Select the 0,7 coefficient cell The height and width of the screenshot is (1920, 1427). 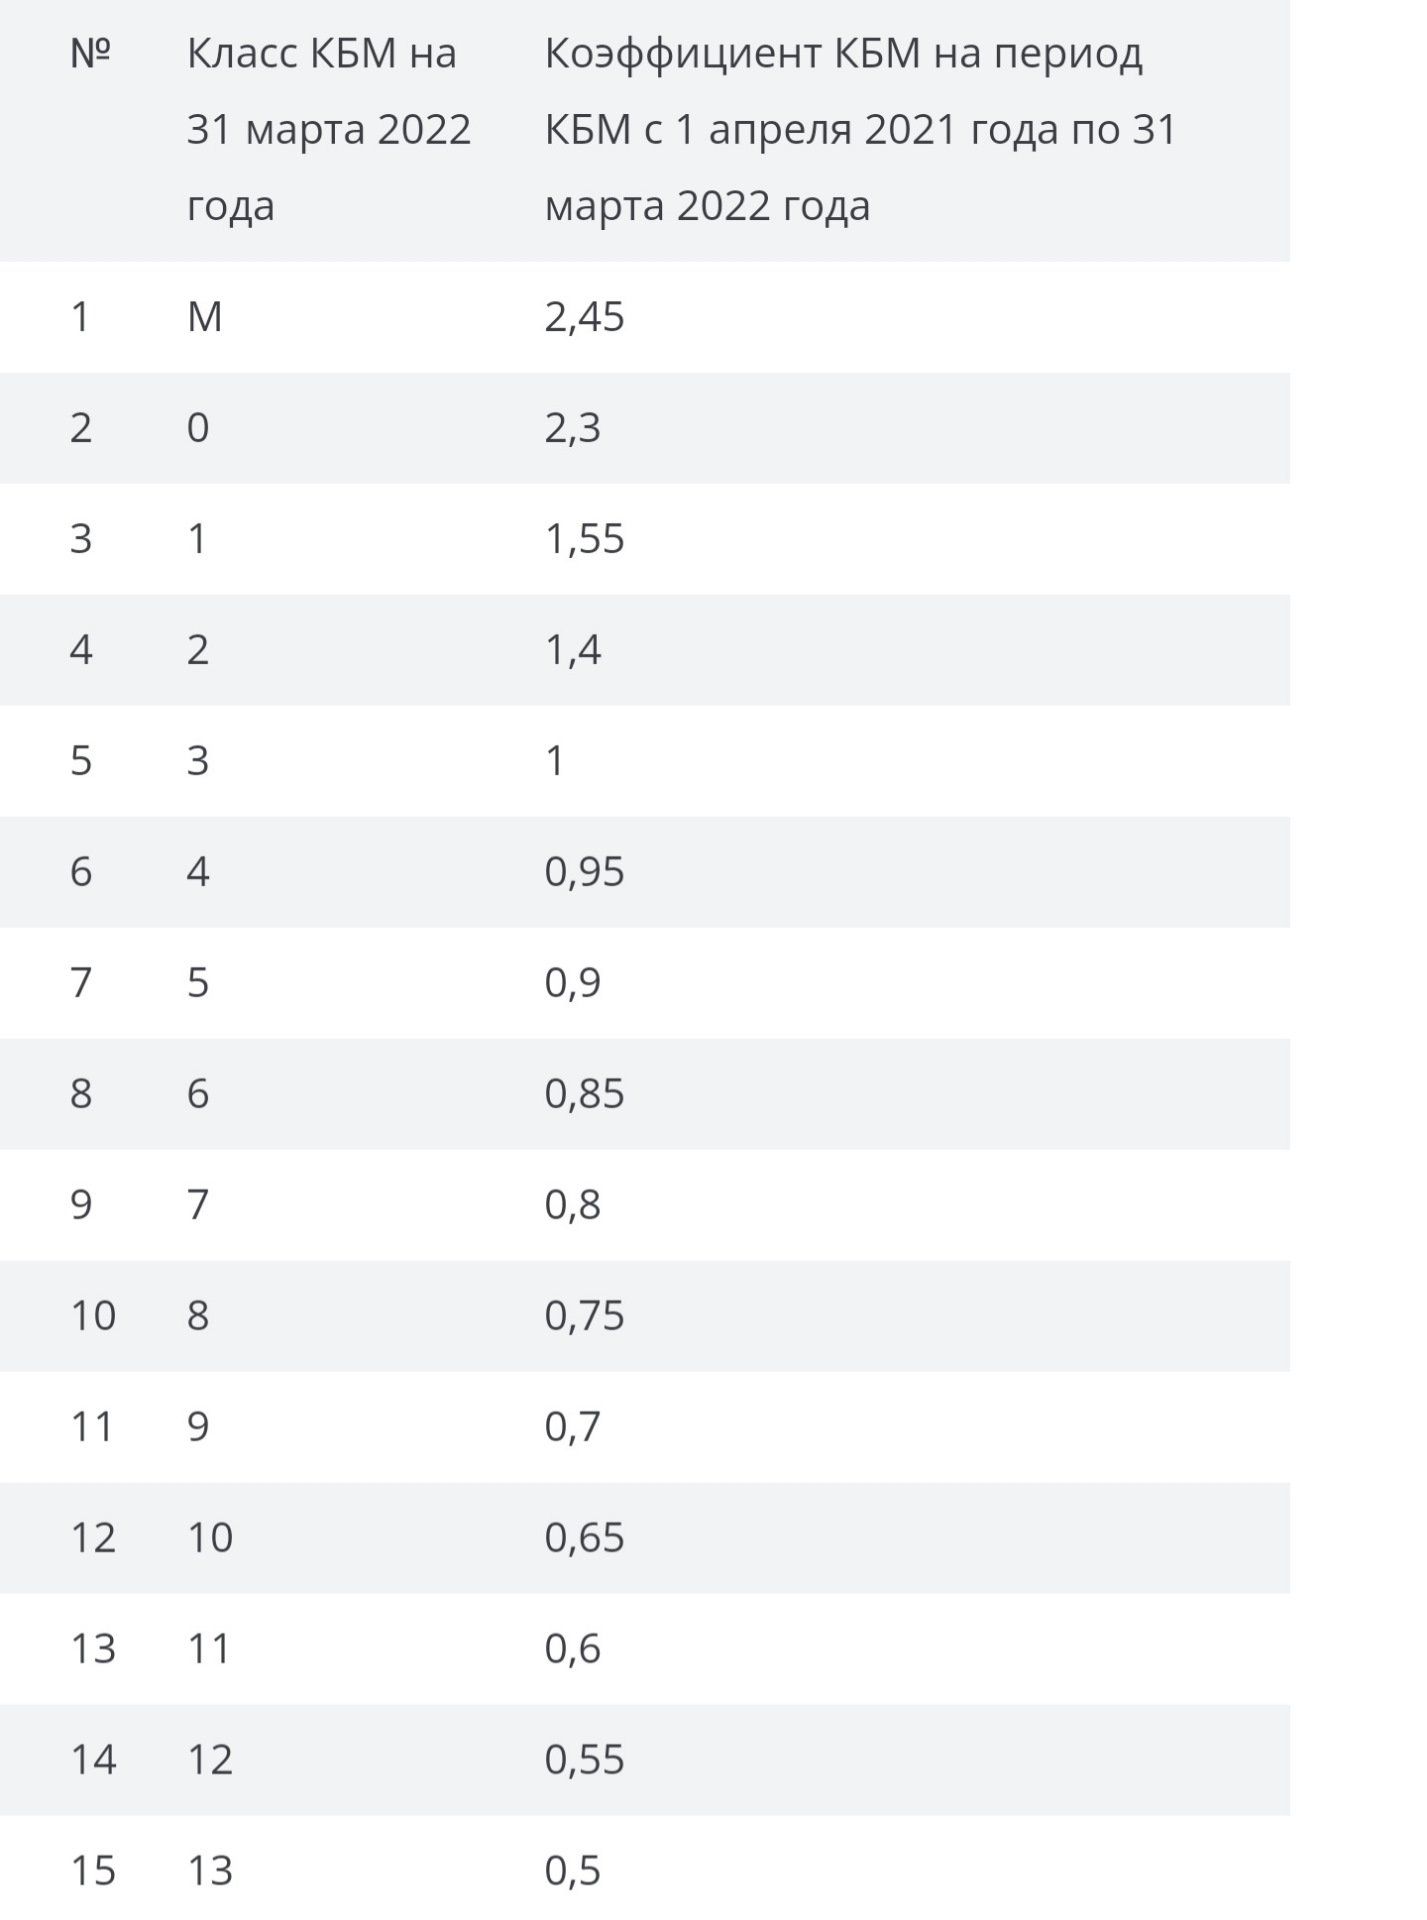pos(572,1427)
